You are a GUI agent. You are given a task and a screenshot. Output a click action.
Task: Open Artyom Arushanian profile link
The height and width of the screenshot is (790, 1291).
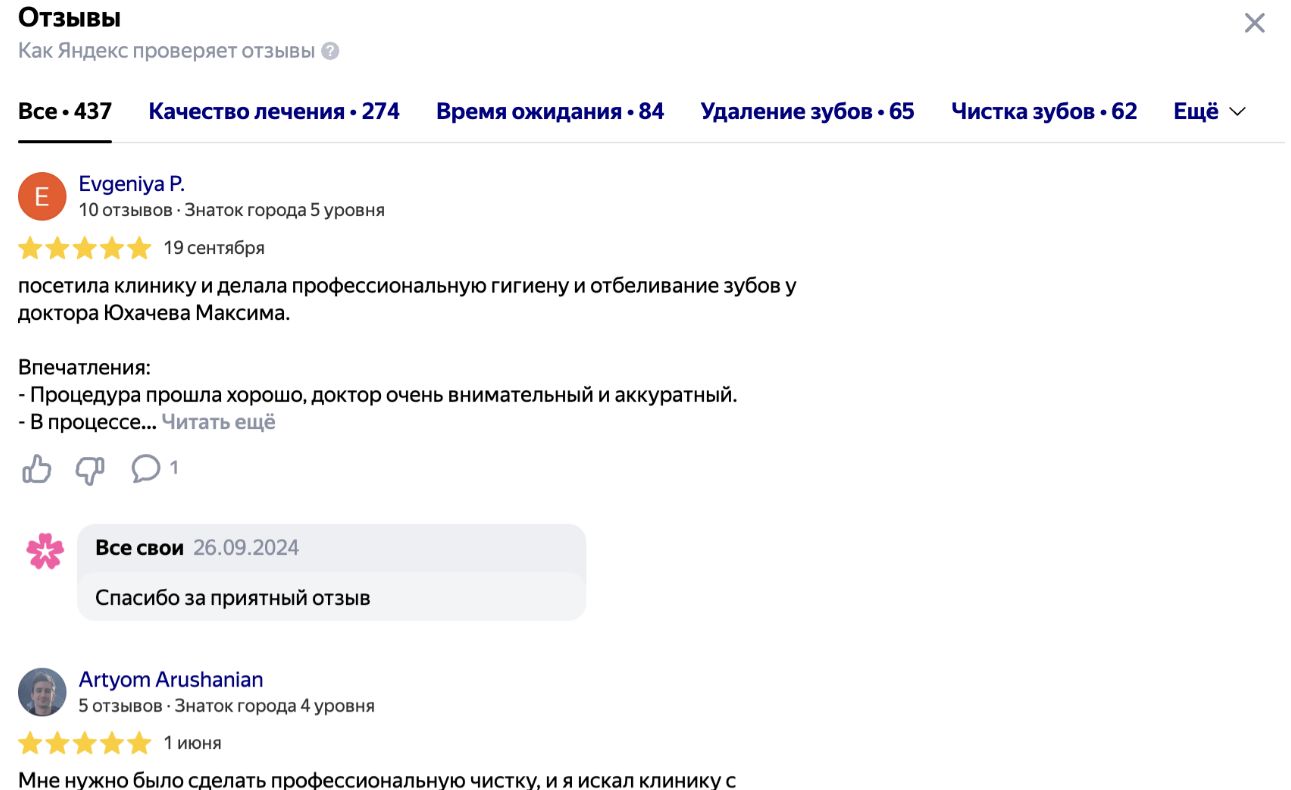[x=171, y=680]
